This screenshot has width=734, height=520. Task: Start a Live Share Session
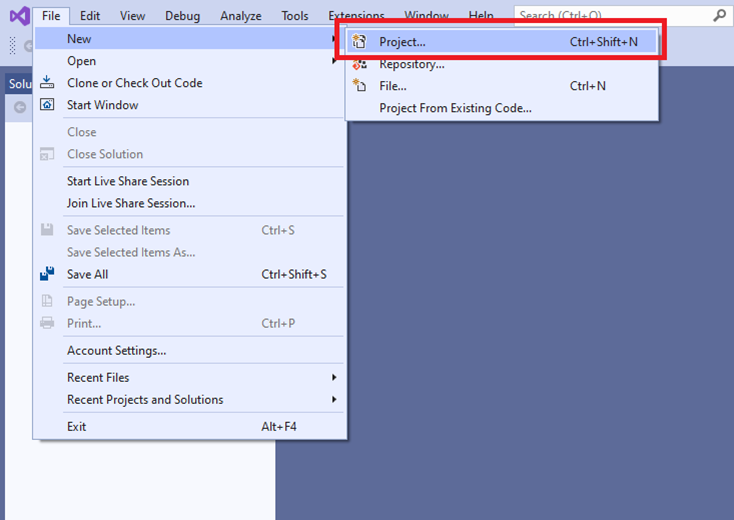(127, 181)
